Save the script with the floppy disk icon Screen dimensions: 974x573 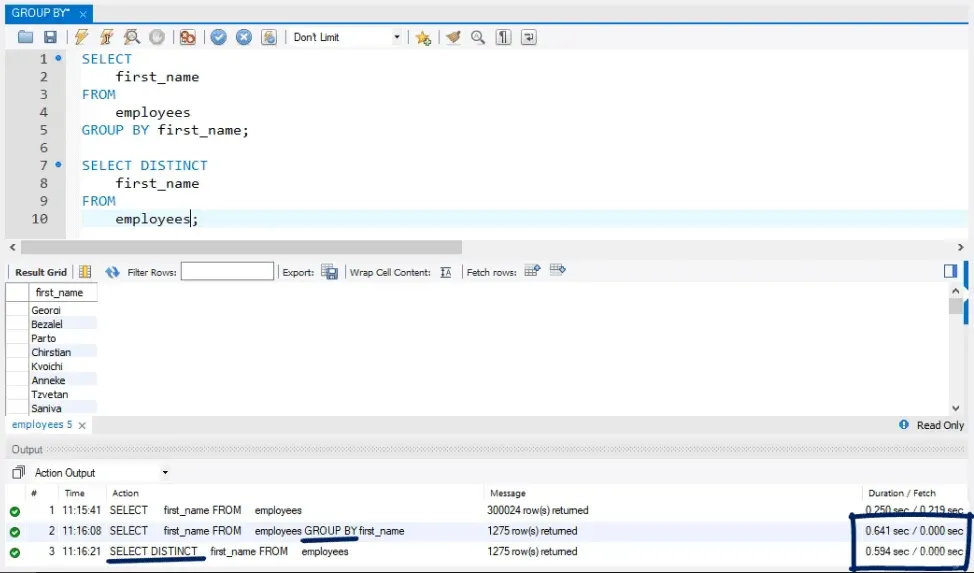(x=50, y=37)
